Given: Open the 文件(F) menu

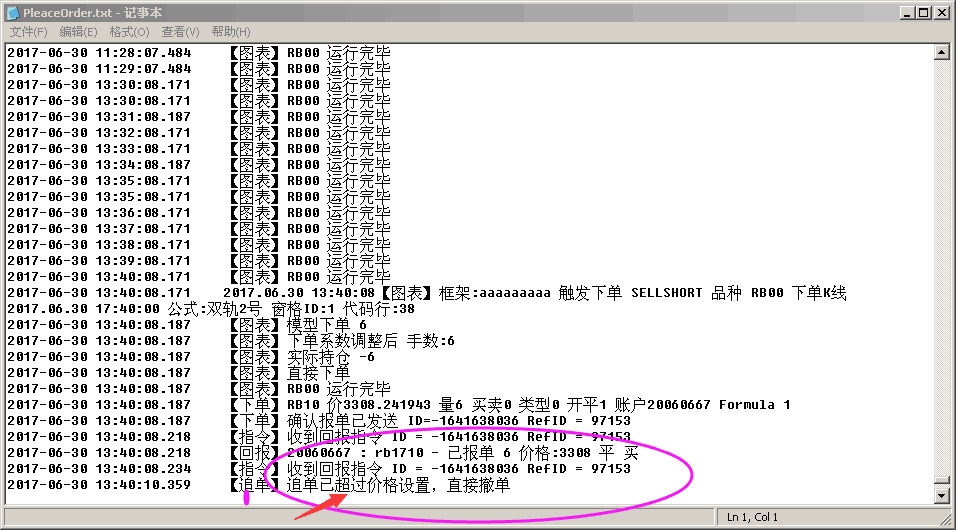Looking at the screenshot, I should point(29,32).
